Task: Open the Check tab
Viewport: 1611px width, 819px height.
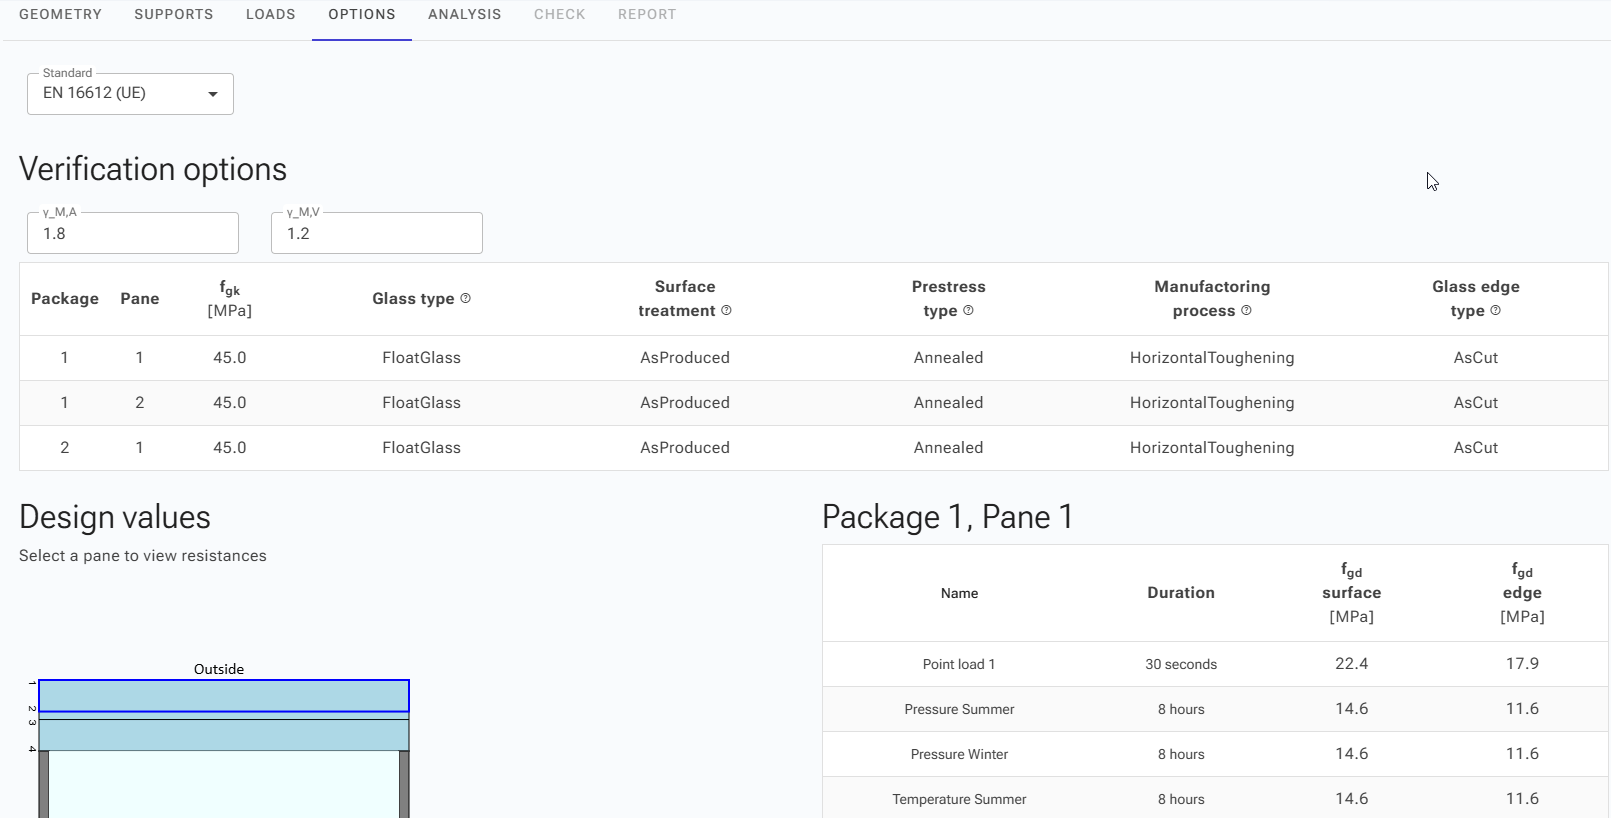Action: (x=559, y=15)
